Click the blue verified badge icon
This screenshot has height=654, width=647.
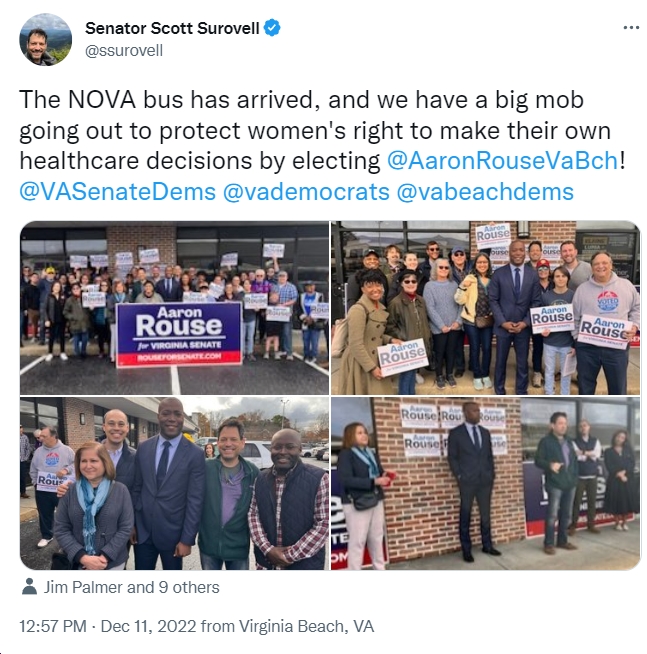tap(272, 28)
